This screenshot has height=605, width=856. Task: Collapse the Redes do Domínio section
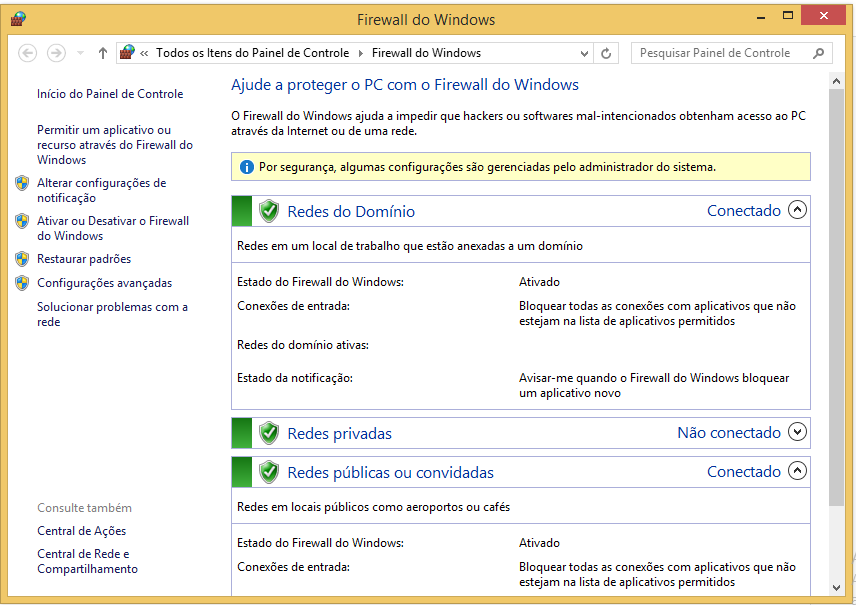point(798,210)
